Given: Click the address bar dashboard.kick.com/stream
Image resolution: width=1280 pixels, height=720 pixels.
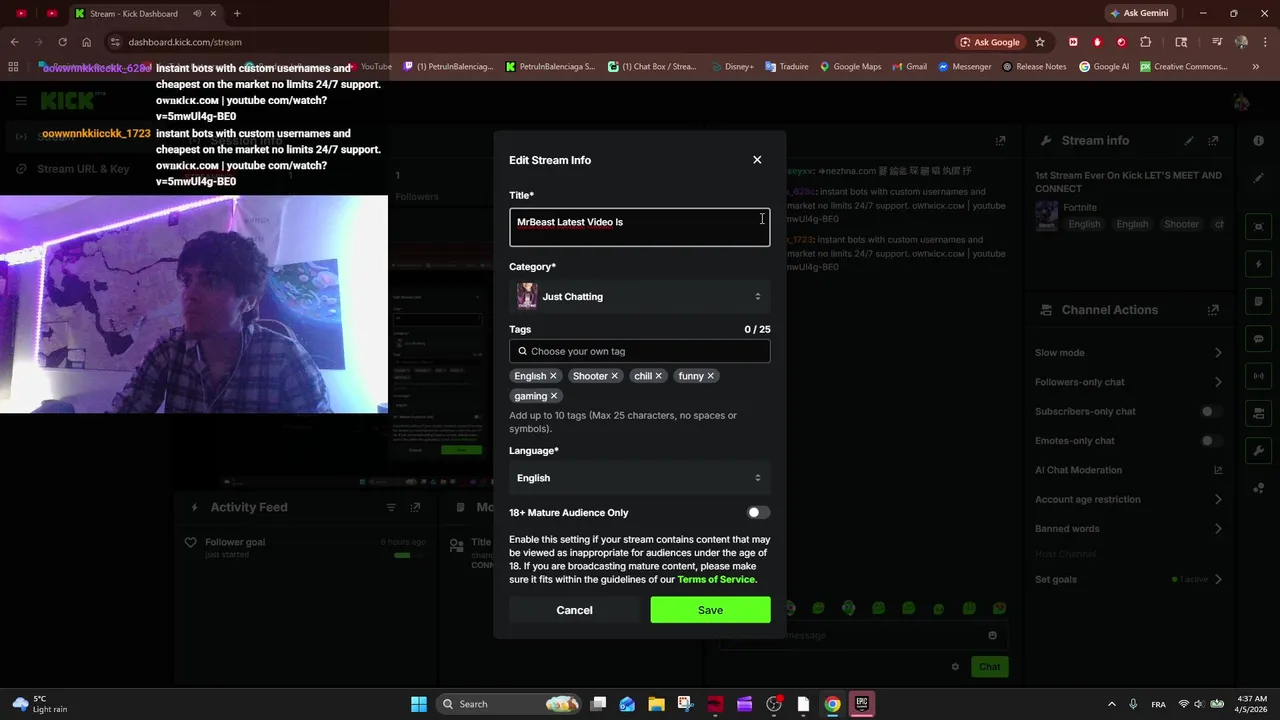Looking at the screenshot, I should pyautogui.click(x=185, y=42).
